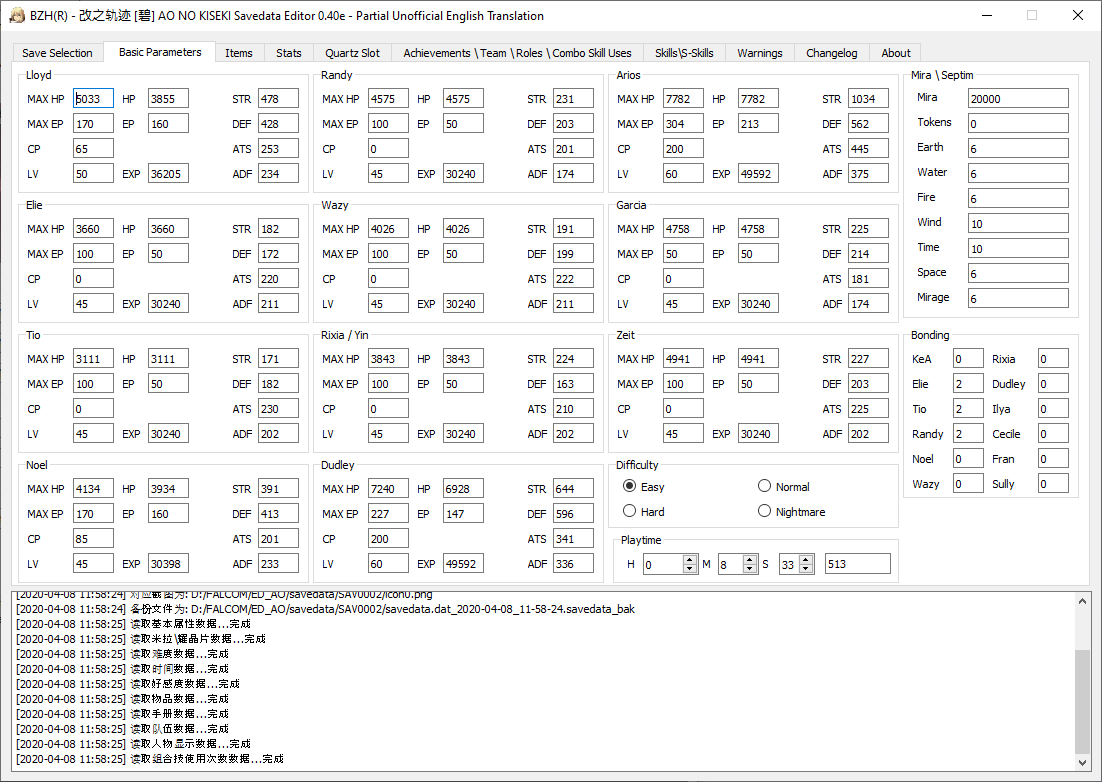The width and height of the screenshot is (1102, 782).
Task: Click Garcia's ADF field
Action: tap(868, 304)
